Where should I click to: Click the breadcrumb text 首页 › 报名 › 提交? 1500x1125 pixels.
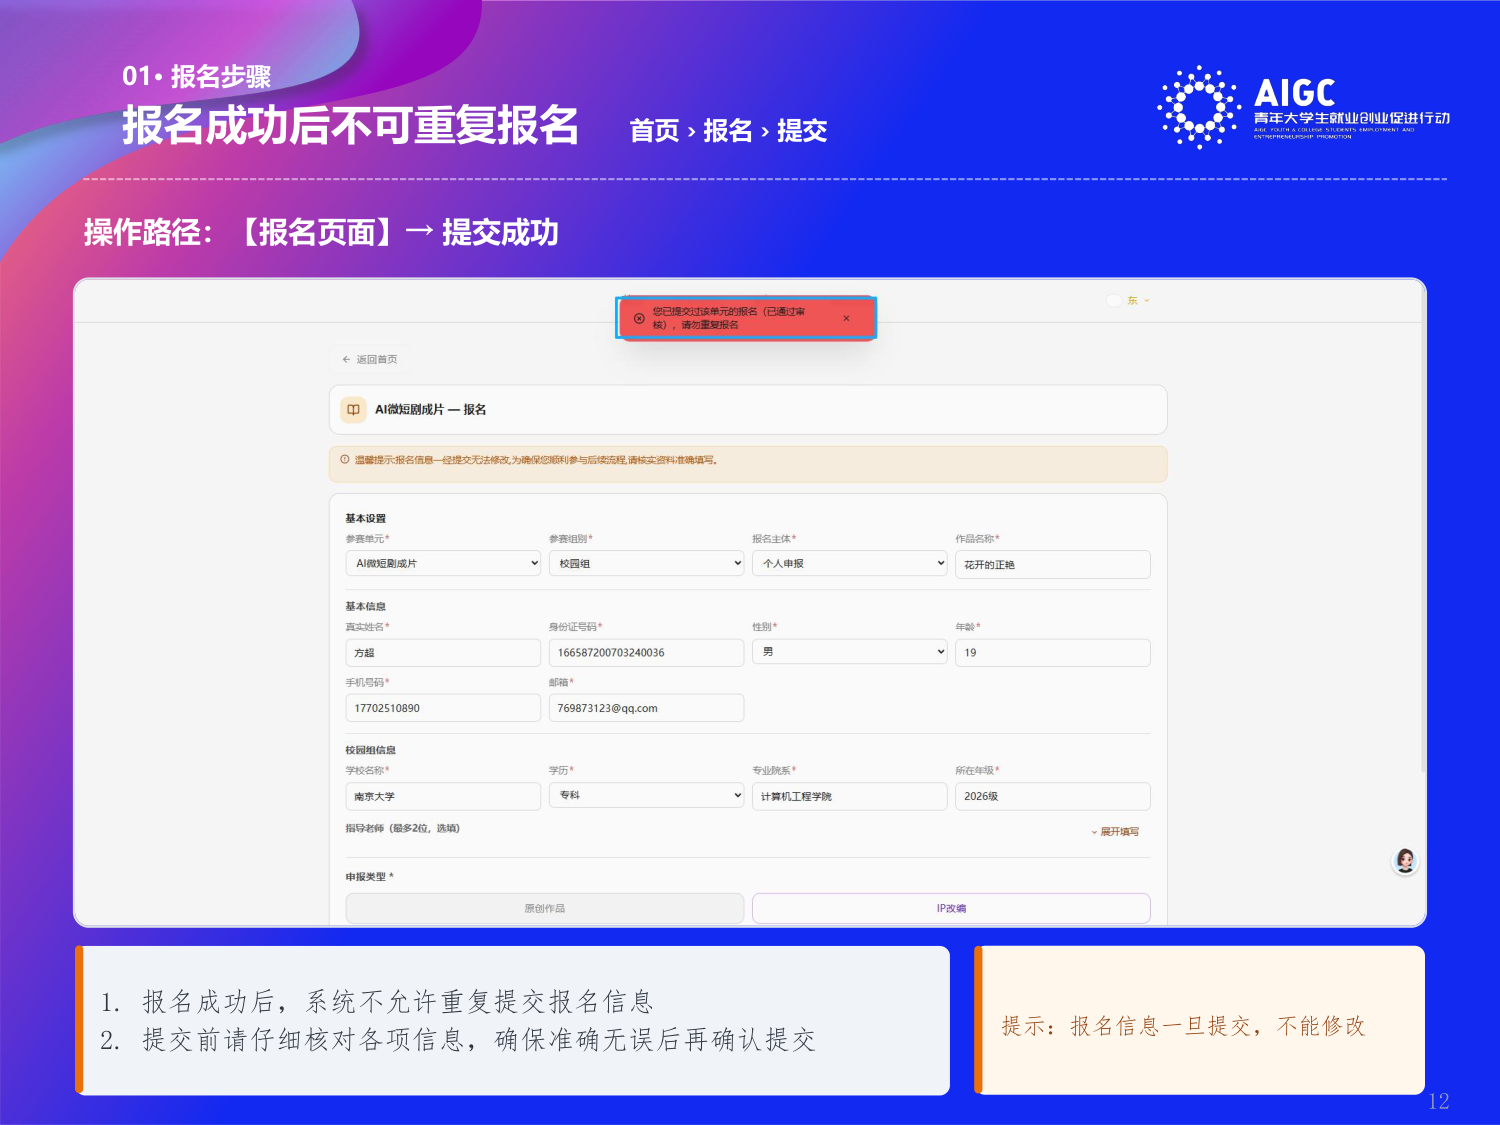pos(729,131)
